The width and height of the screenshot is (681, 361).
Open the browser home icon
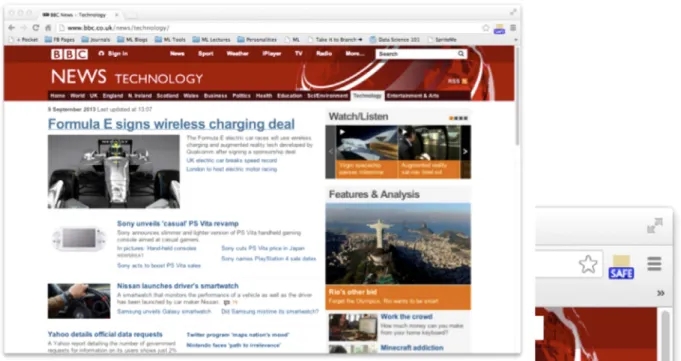pos(48,28)
